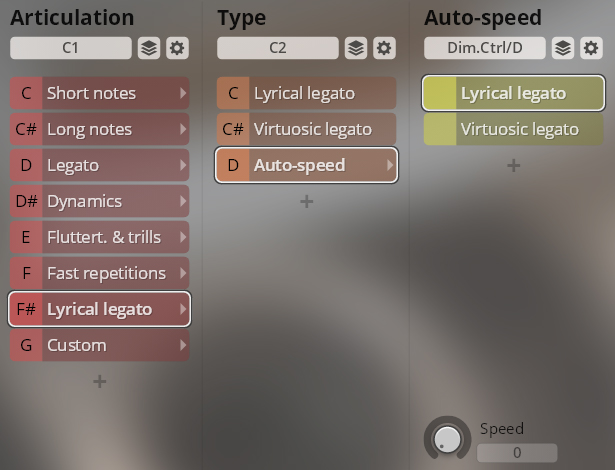This screenshot has height=470, width=615.
Task: Expand the Fast repetitions arrow
Action: [x=182, y=273]
